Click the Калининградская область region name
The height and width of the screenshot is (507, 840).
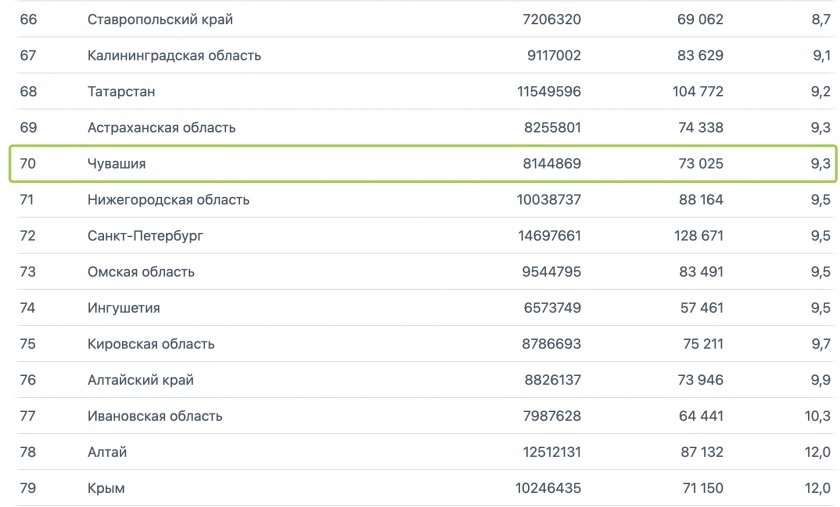click(x=174, y=55)
